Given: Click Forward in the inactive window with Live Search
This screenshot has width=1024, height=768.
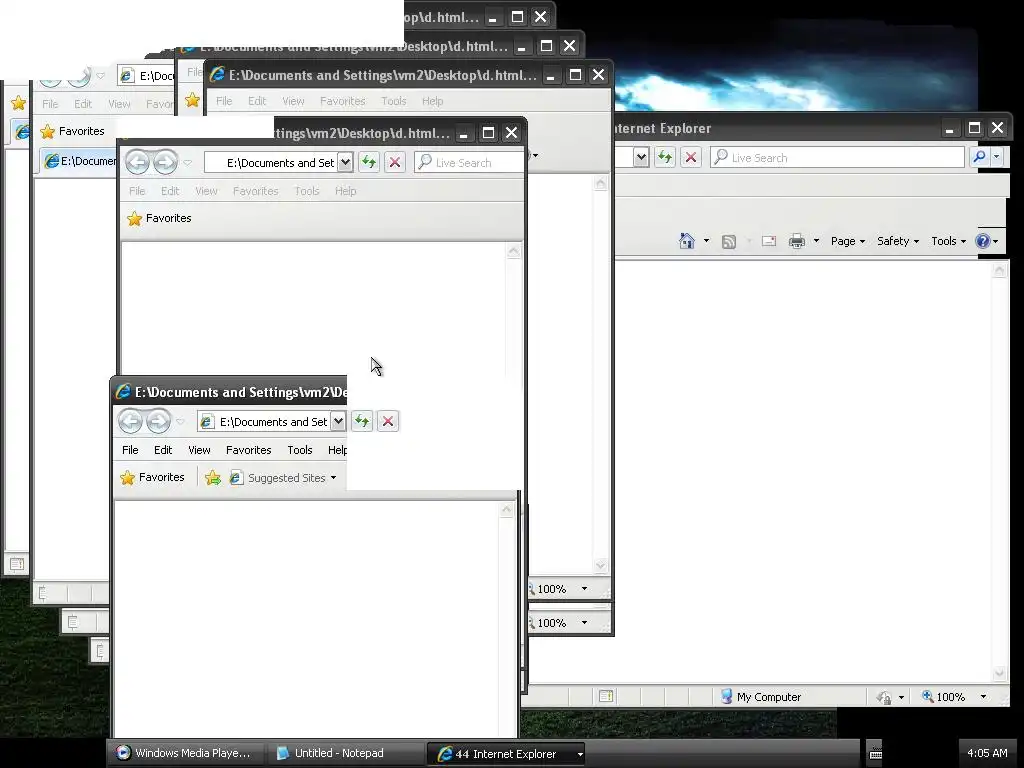Looking at the screenshot, I should (165, 162).
